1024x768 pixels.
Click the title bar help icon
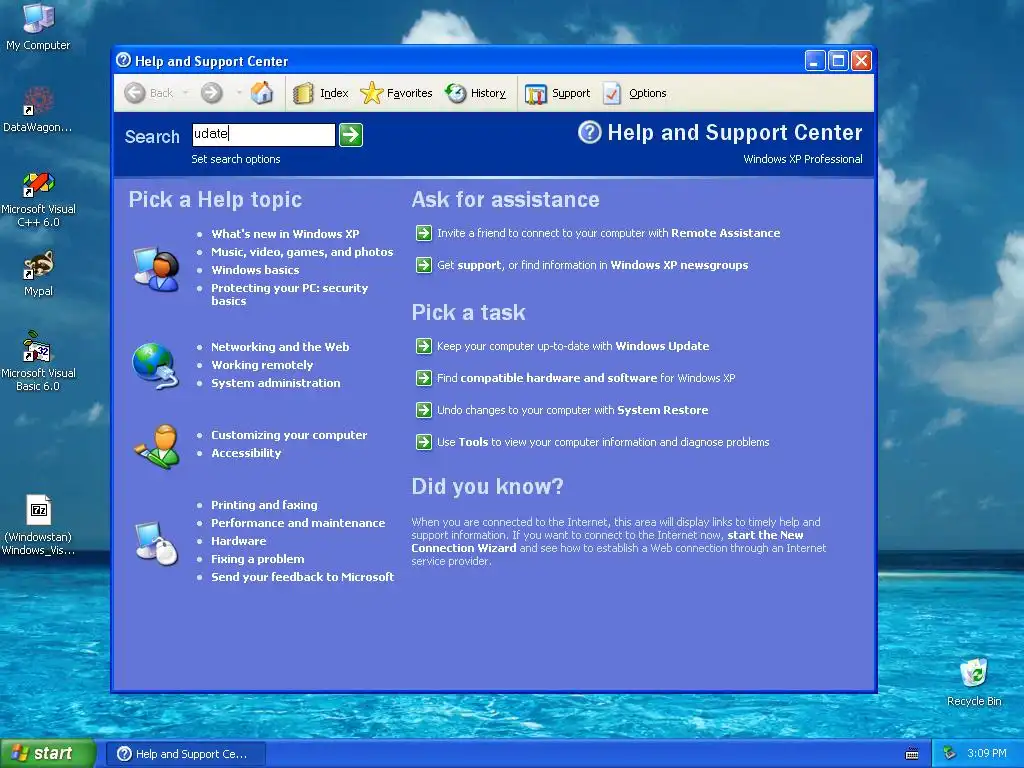[x=123, y=60]
